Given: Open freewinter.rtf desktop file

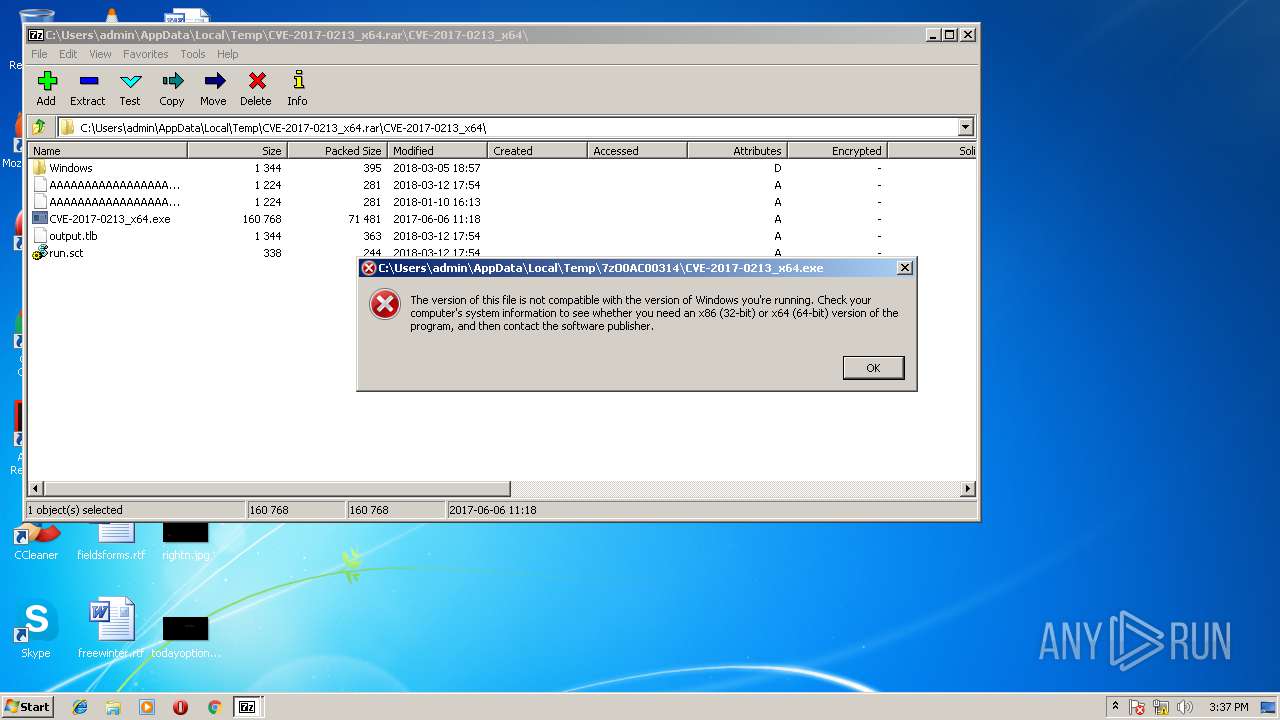Looking at the screenshot, I should tap(111, 630).
